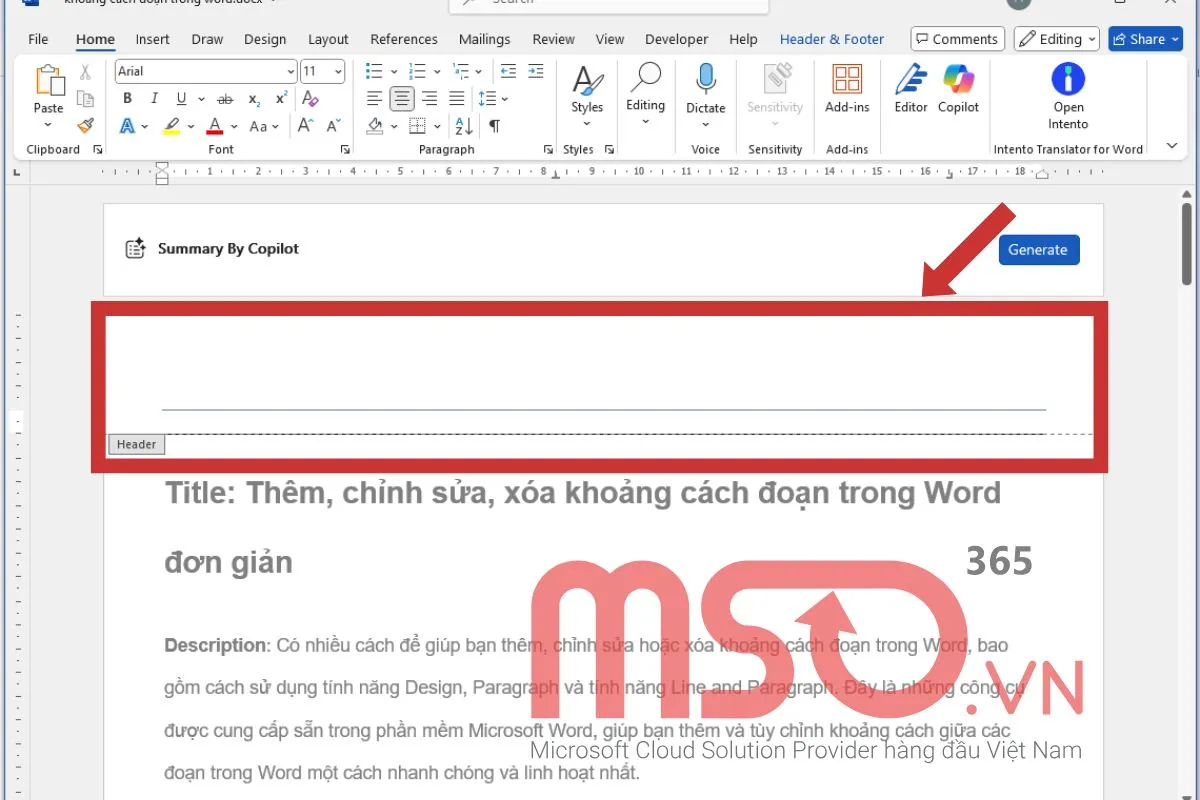Apply the yellow text highlight color

[x=172, y=126]
